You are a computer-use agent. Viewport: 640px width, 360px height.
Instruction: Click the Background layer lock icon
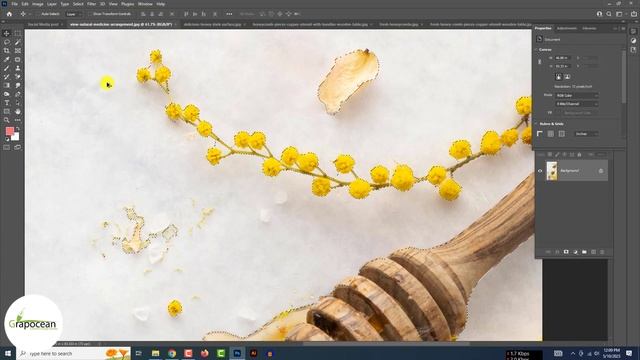(x=601, y=171)
